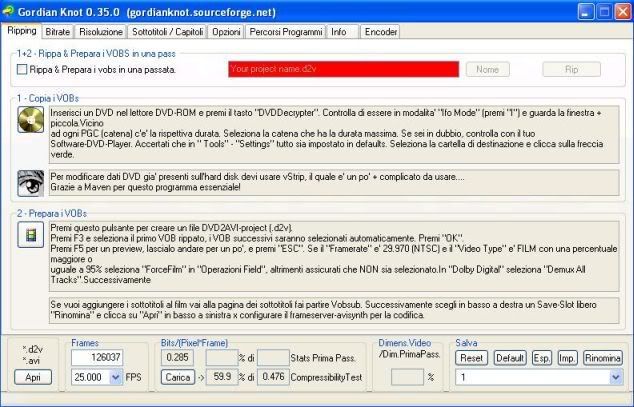Click the Esp. export button

542,358
